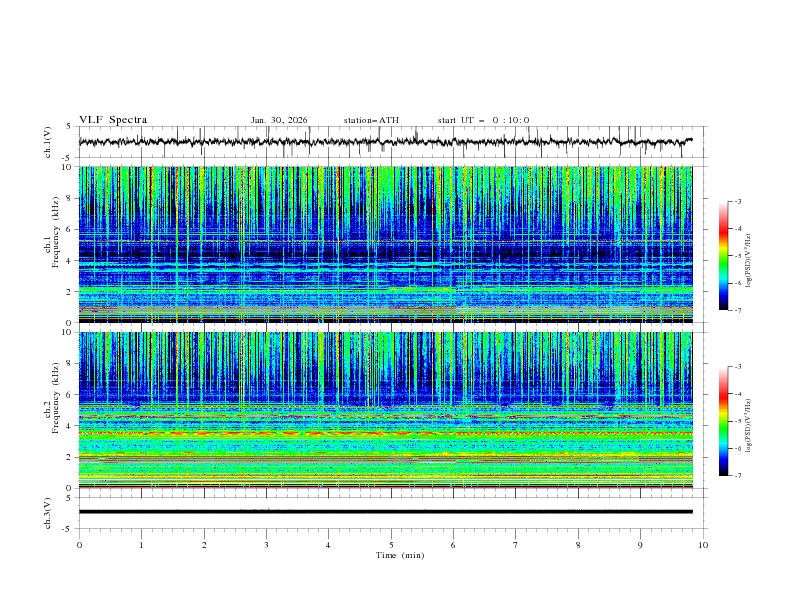The image size is (792, 612).
Task: Select ch.2 colorbar "log(PSD)(V²/Hz)" label
Action: click(749, 426)
